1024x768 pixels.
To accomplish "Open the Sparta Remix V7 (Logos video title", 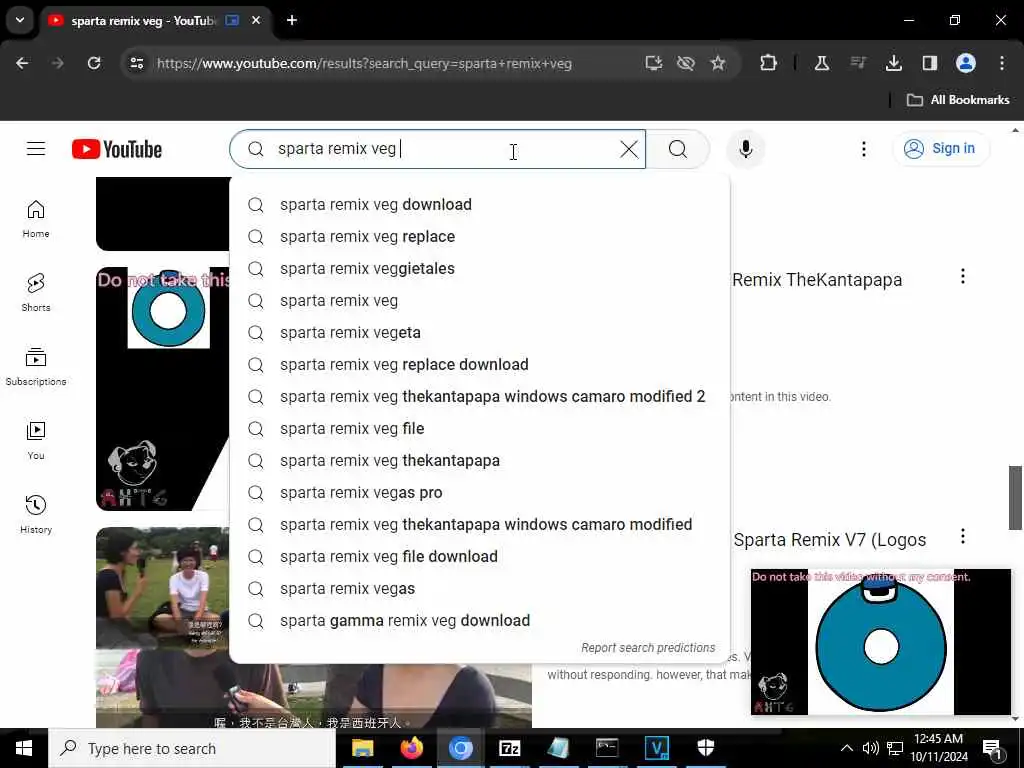I will [829, 539].
